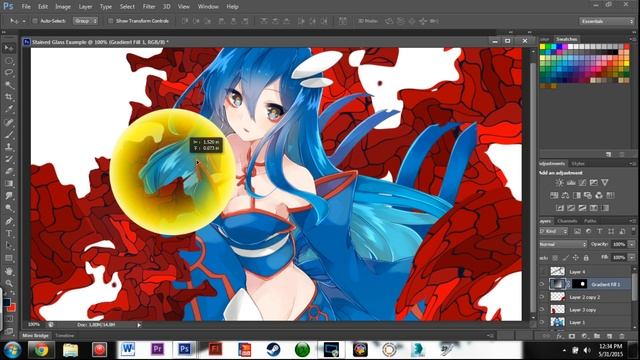Viewport: 640px width, 360px height.
Task: Click the red background color swatch
Action: tap(12, 307)
